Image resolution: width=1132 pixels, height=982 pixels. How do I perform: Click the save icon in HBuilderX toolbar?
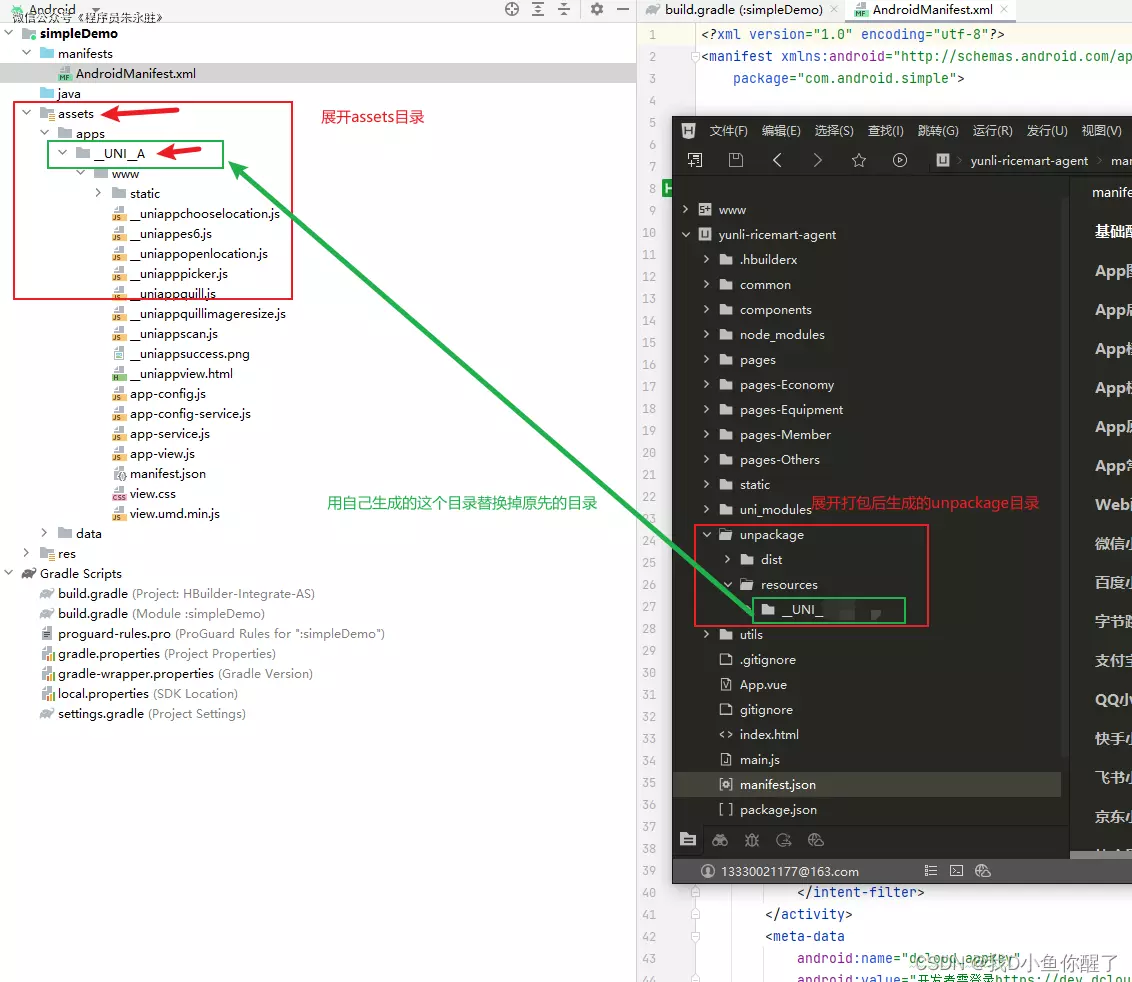point(736,160)
